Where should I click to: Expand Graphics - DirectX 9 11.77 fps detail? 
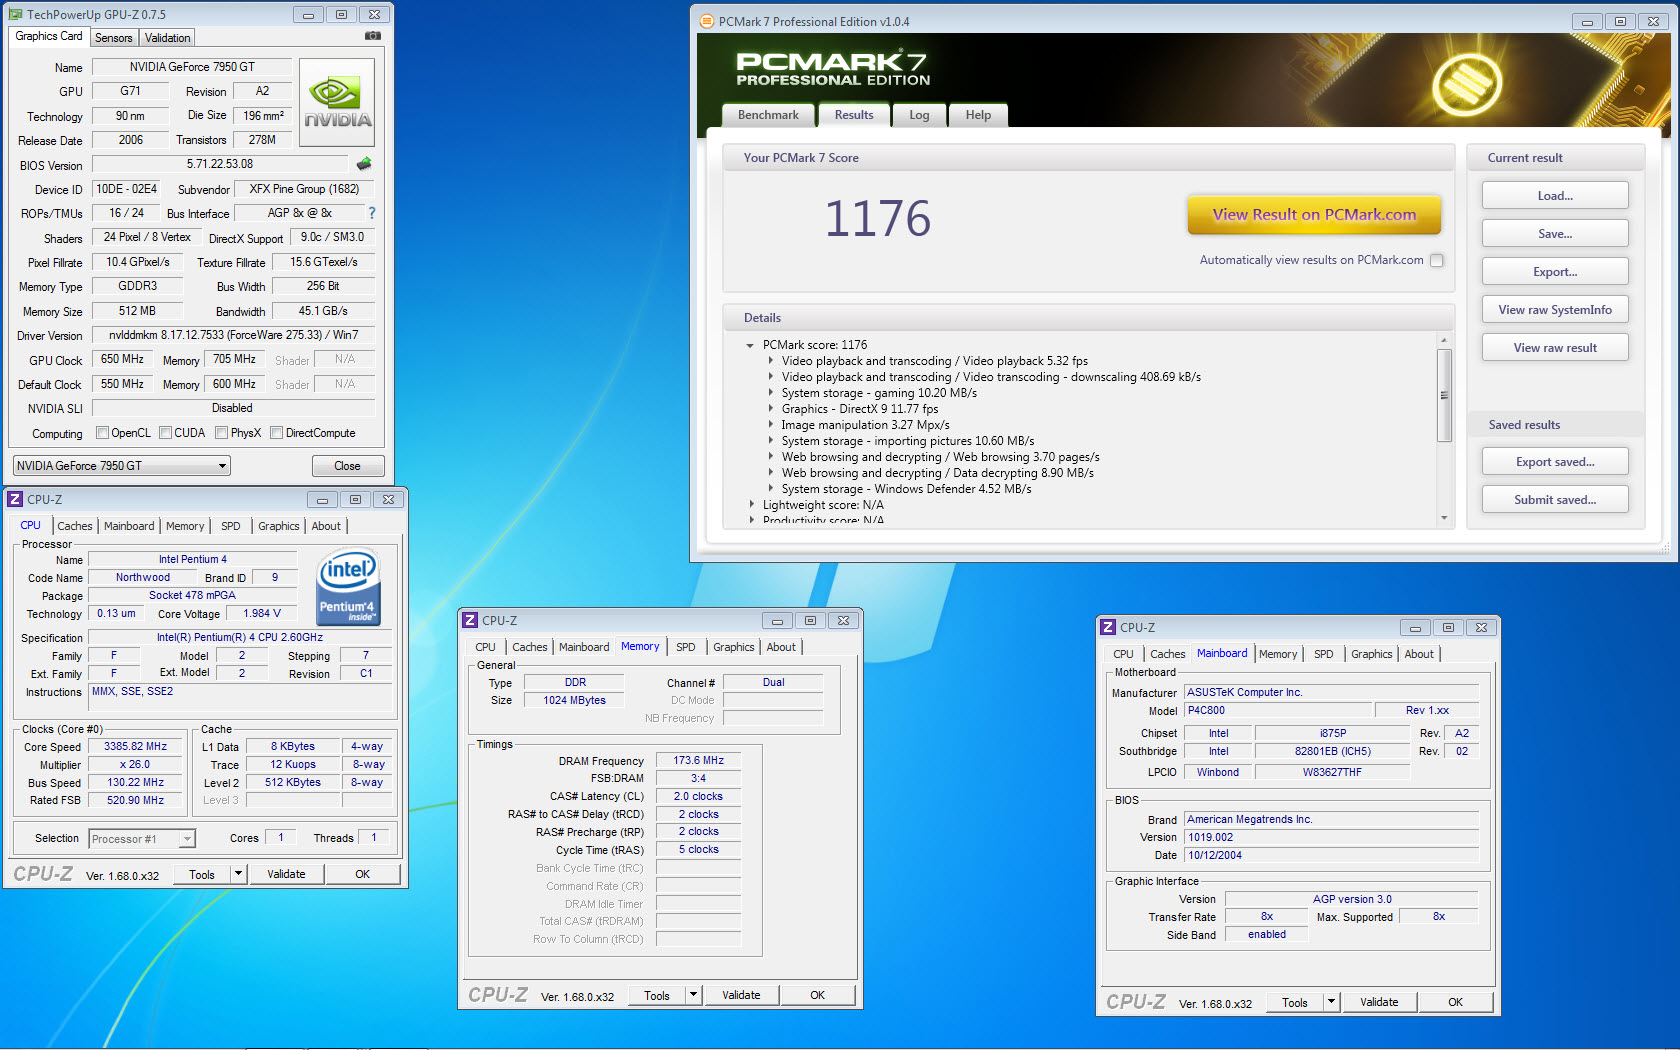point(770,409)
